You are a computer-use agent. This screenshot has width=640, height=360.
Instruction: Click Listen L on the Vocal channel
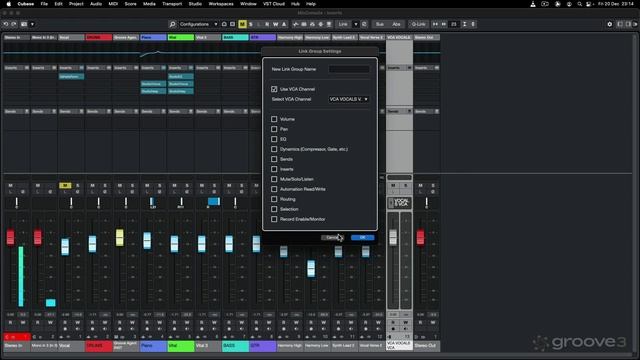coord(65,191)
